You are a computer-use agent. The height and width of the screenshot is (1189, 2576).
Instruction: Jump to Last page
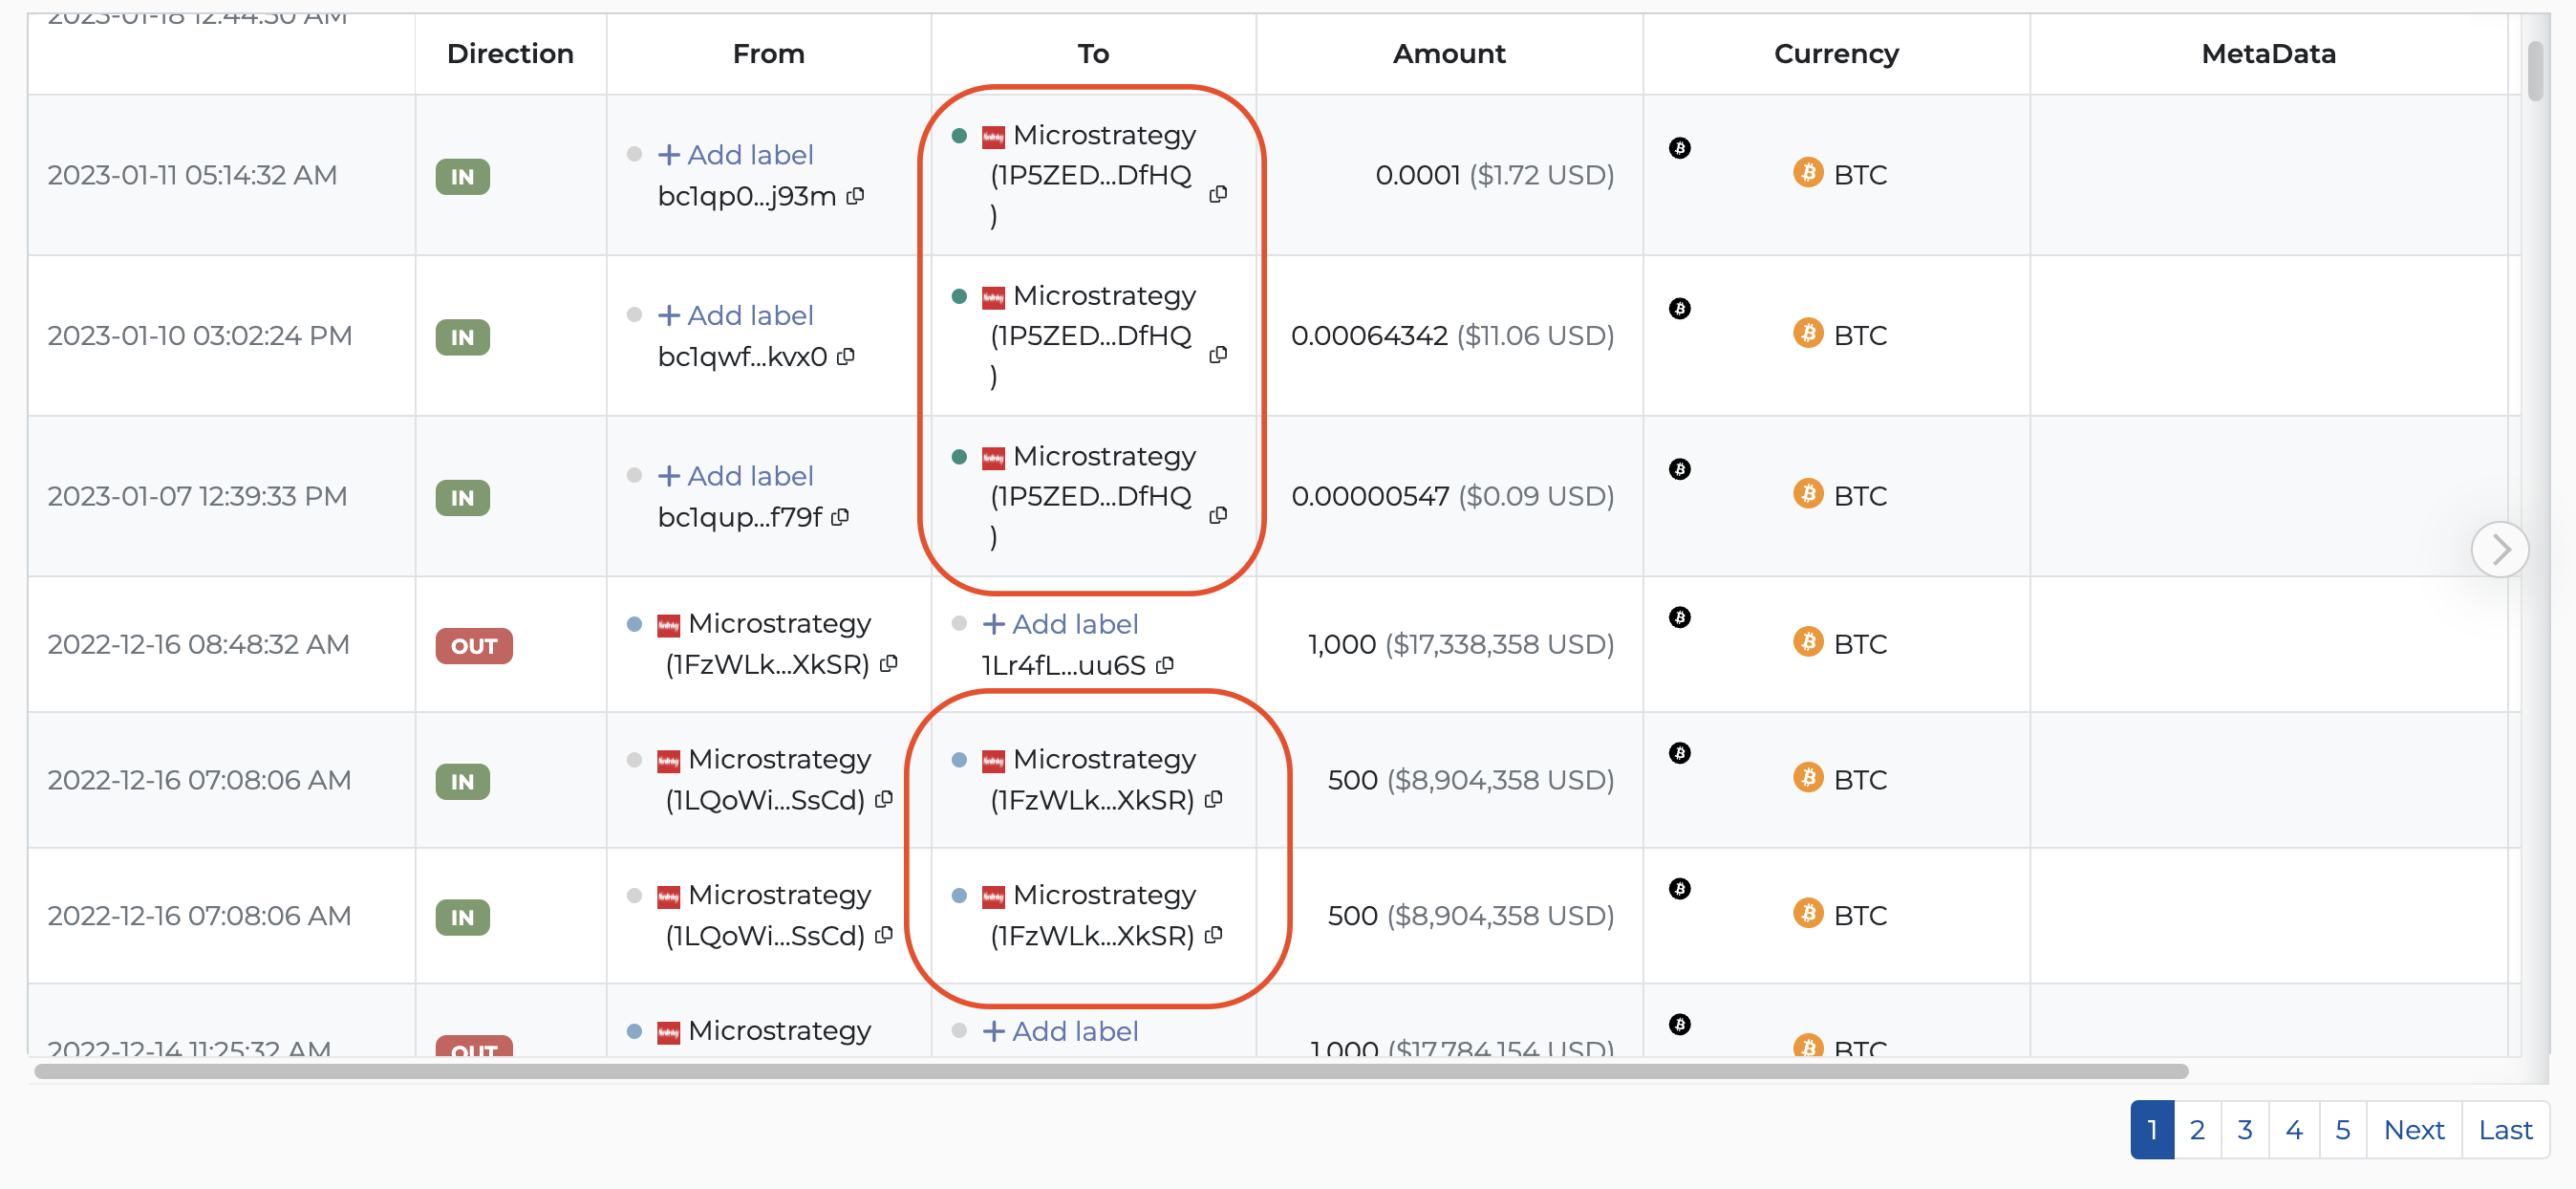[2504, 1130]
